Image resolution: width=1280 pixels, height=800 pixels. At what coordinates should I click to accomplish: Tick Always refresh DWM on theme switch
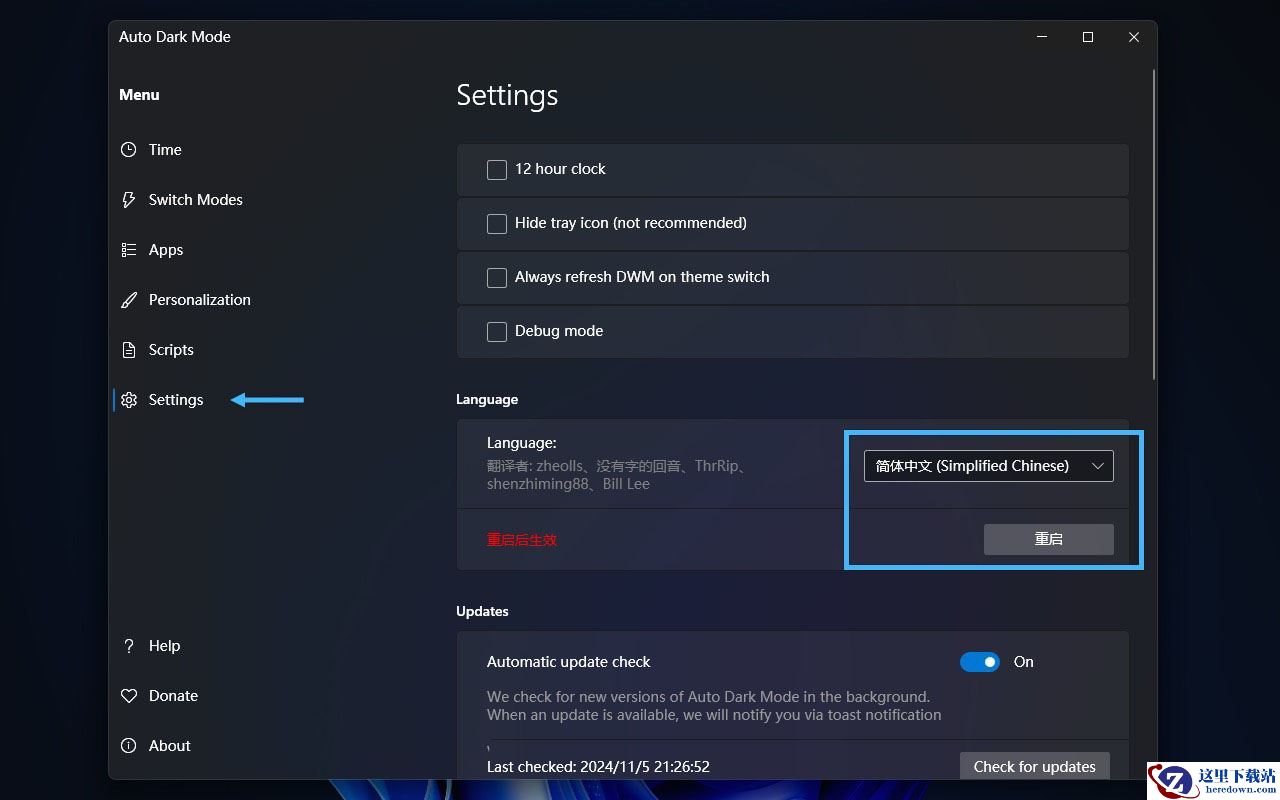497,278
